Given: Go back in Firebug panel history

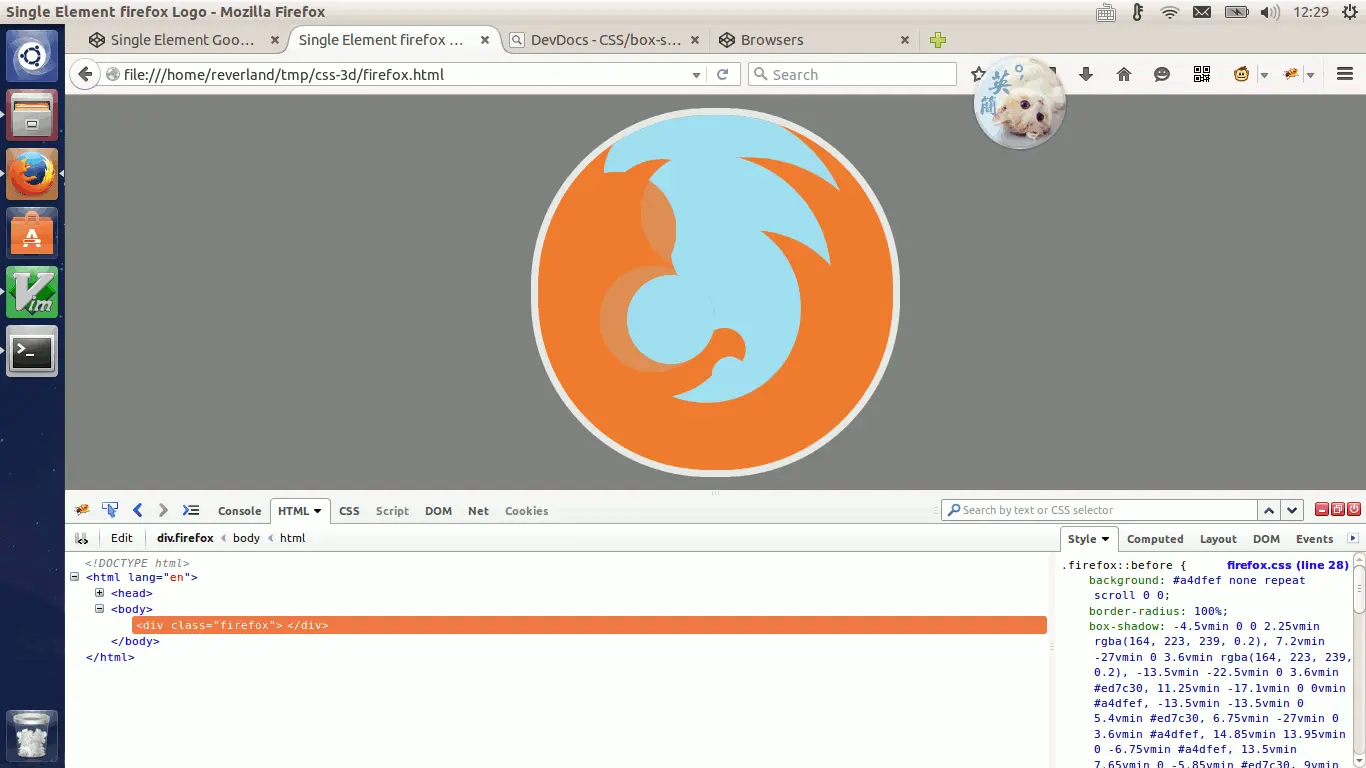Looking at the screenshot, I should pyautogui.click(x=138, y=510).
